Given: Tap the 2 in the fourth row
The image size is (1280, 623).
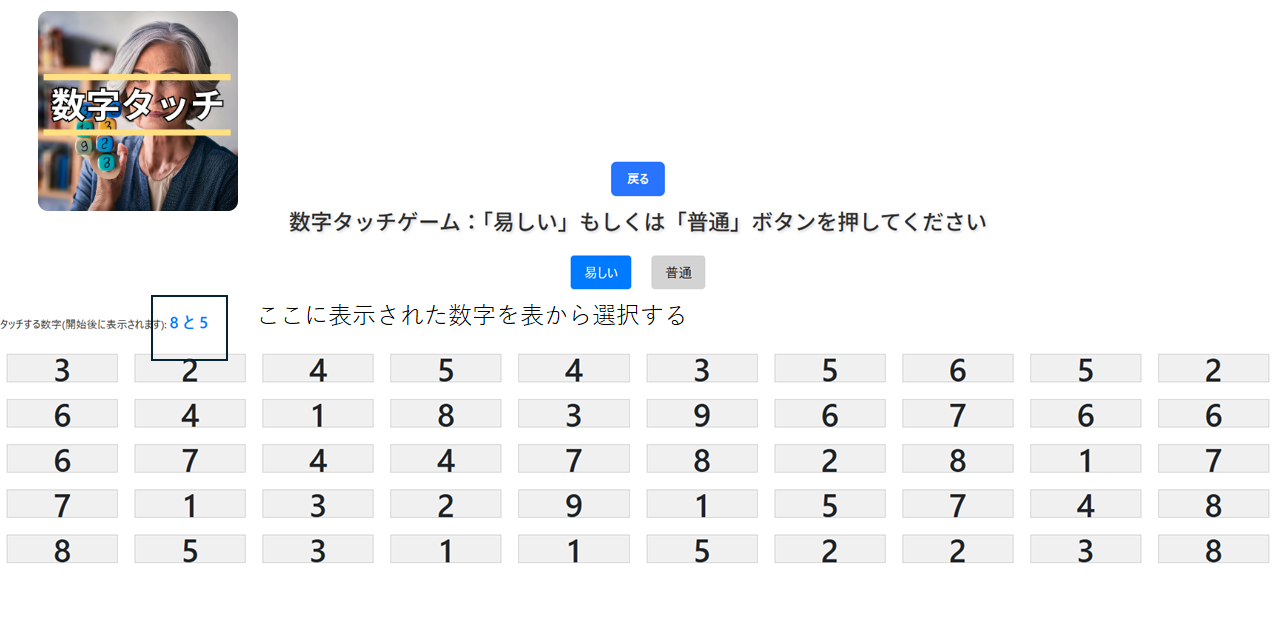Looking at the screenshot, I should pos(445,504).
